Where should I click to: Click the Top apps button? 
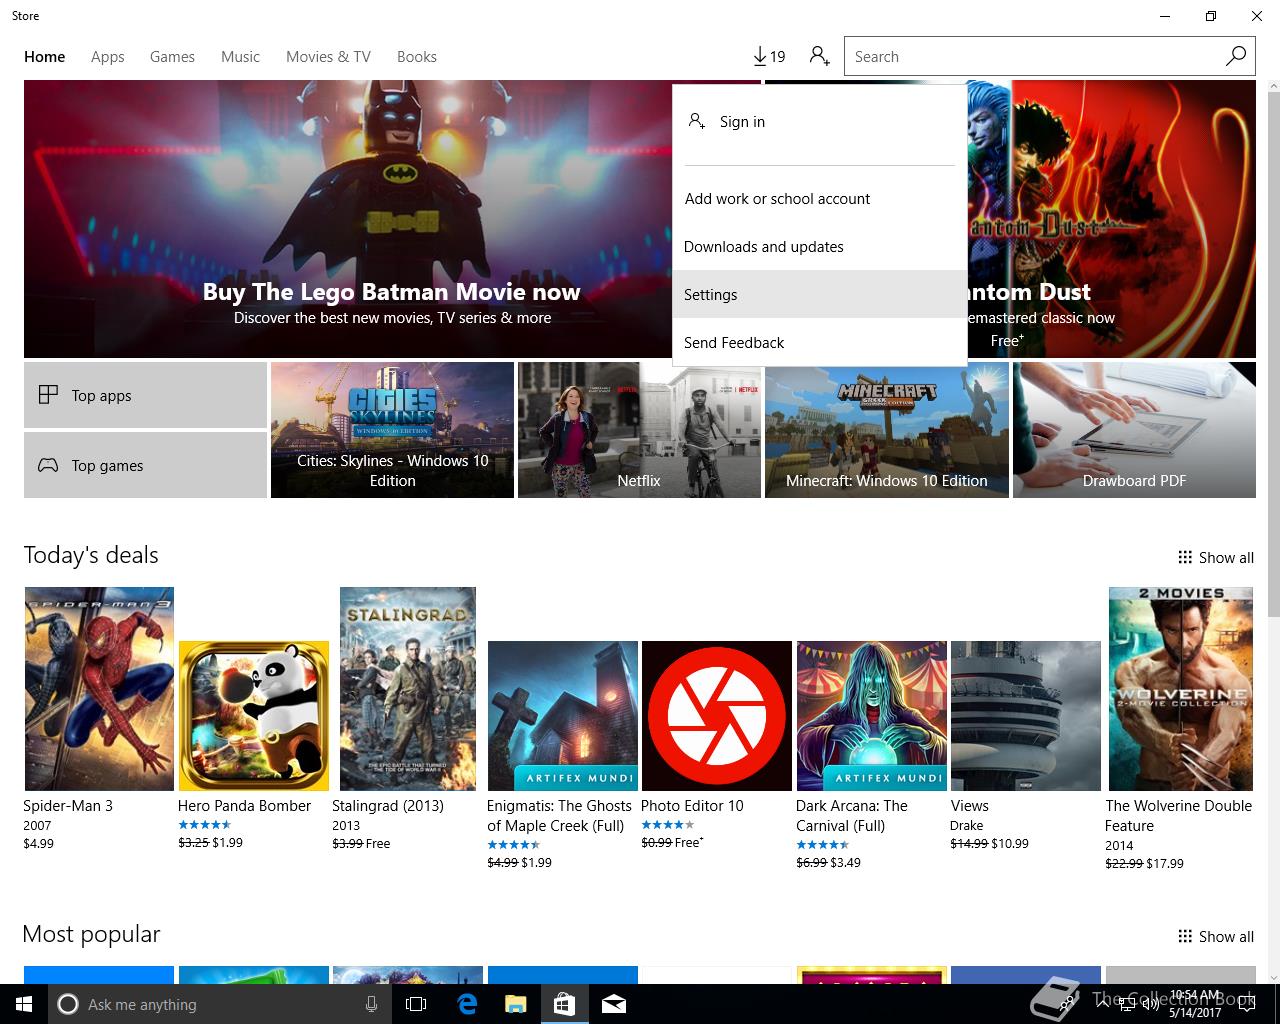tap(145, 395)
